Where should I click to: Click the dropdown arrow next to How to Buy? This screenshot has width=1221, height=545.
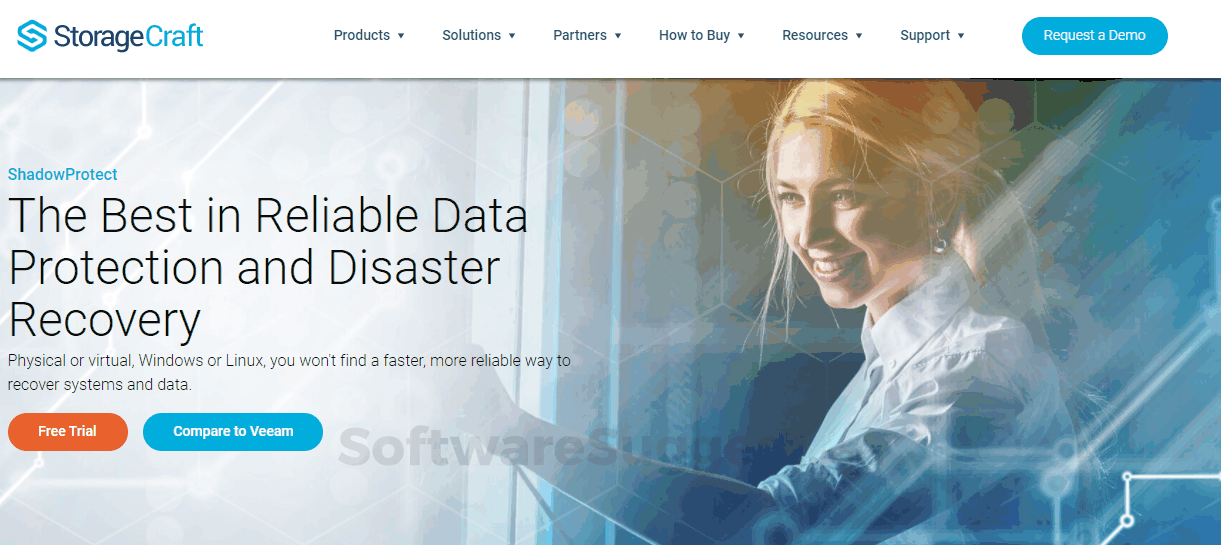click(x=741, y=36)
